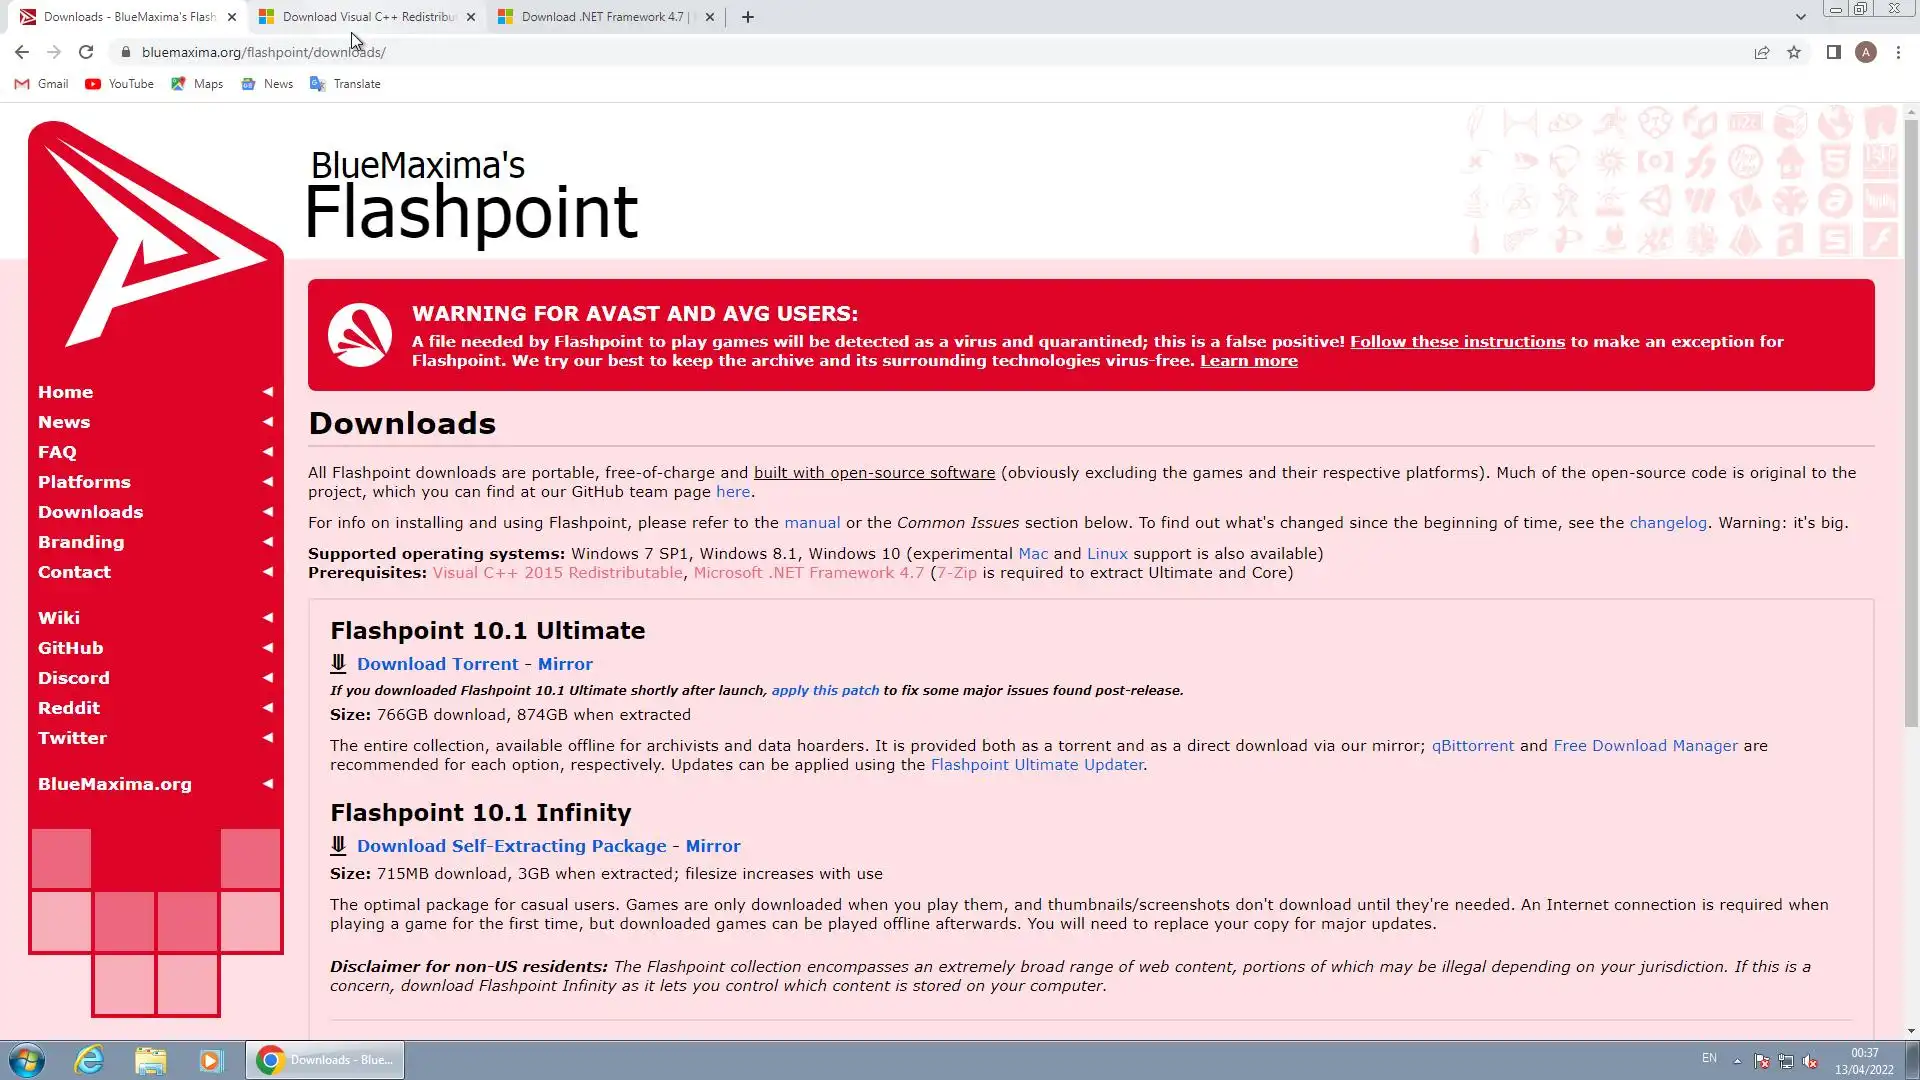Switch to Download Visual C++ Redistributable tab
The image size is (1920, 1080).
[x=367, y=17]
